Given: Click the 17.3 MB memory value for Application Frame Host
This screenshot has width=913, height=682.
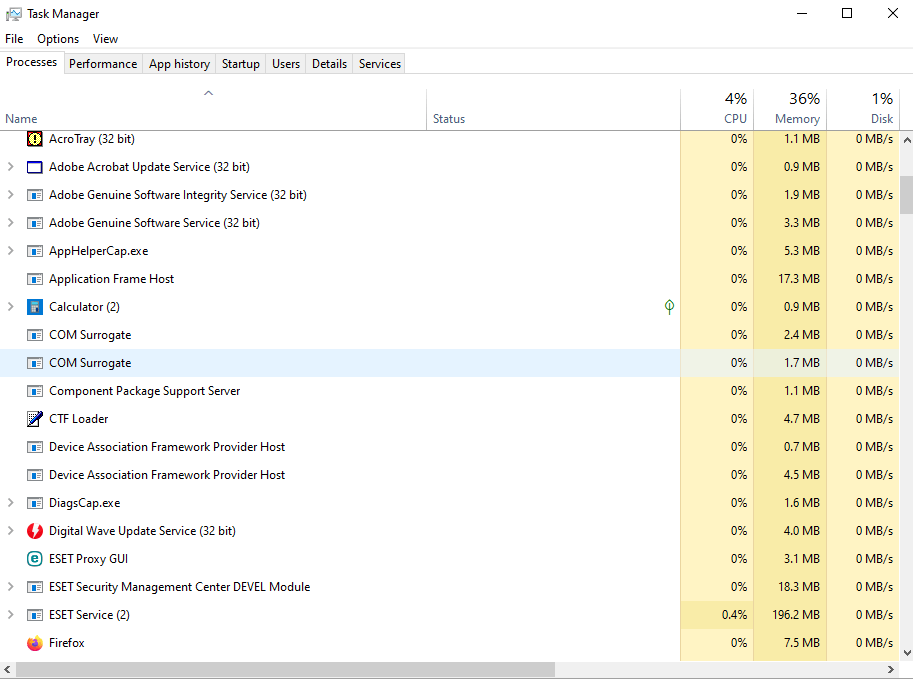Looking at the screenshot, I should point(799,279).
